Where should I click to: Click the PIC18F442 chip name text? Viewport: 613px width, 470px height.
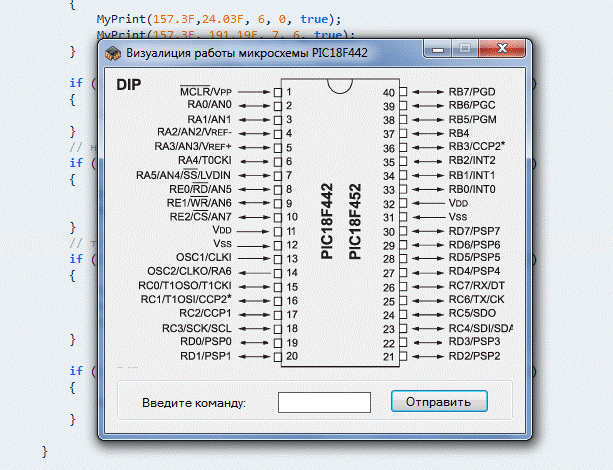click(327, 221)
